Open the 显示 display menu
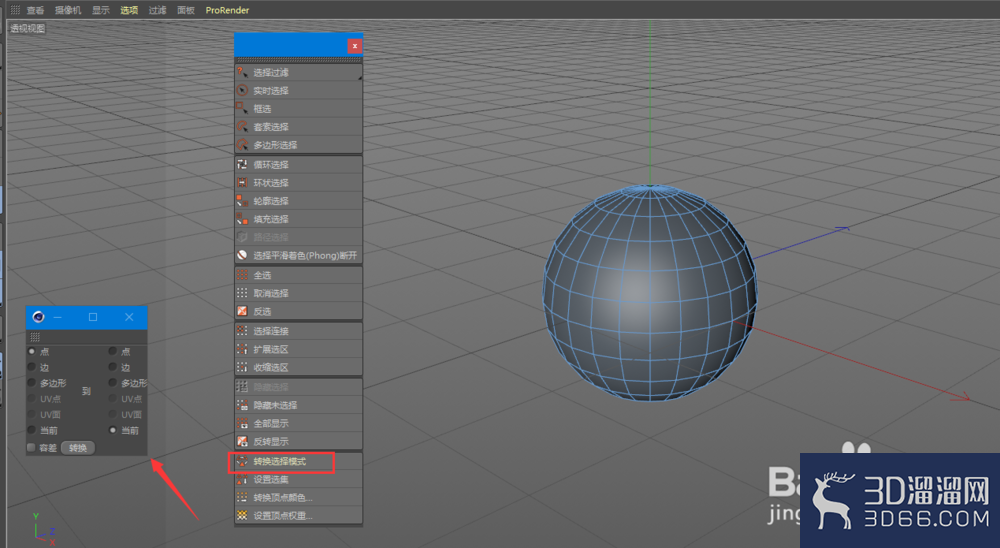1000x548 pixels. pos(101,10)
